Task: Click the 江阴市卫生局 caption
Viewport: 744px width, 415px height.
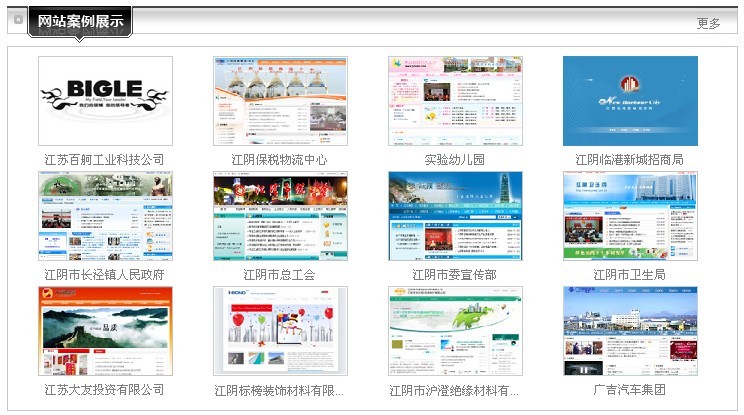Action: point(630,275)
